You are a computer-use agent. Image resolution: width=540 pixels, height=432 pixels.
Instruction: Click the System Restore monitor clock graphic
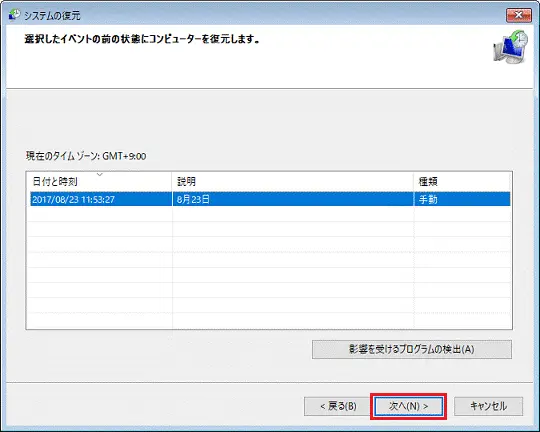coord(510,47)
